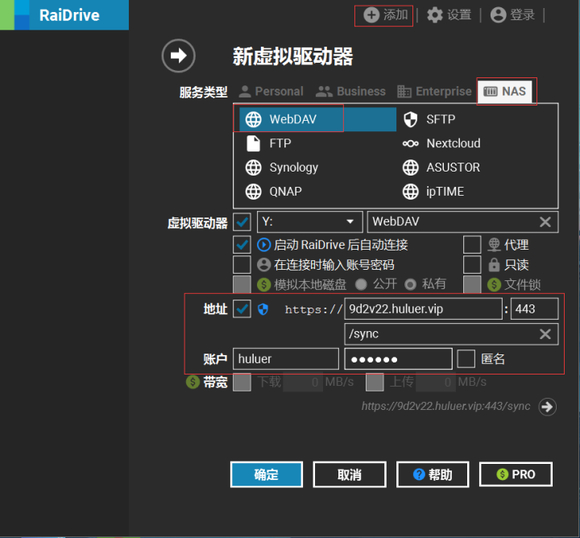Viewport: 580px width, 538px height.
Task: Select the SFTP service label
Action: [x=441, y=120]
